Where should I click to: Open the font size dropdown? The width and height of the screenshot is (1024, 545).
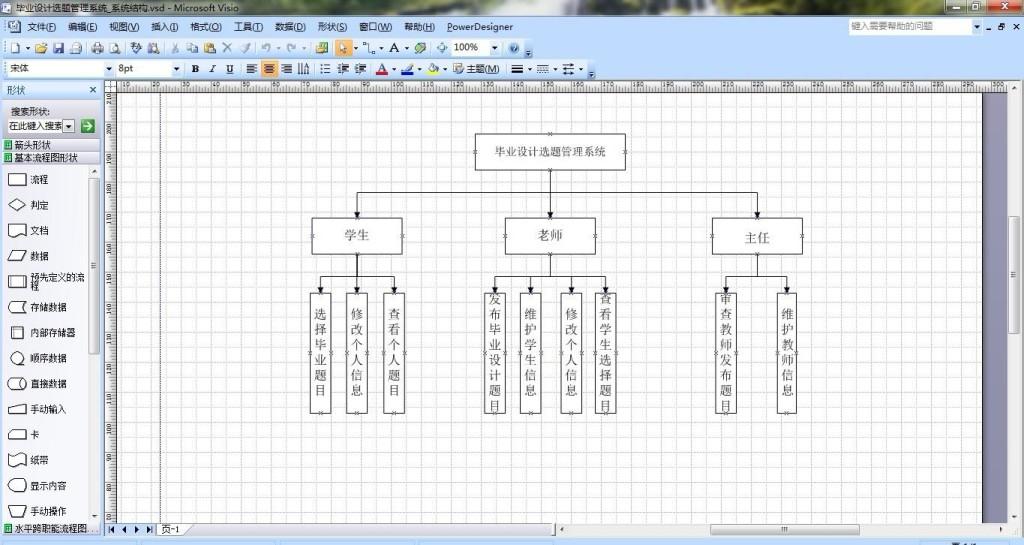177,69
